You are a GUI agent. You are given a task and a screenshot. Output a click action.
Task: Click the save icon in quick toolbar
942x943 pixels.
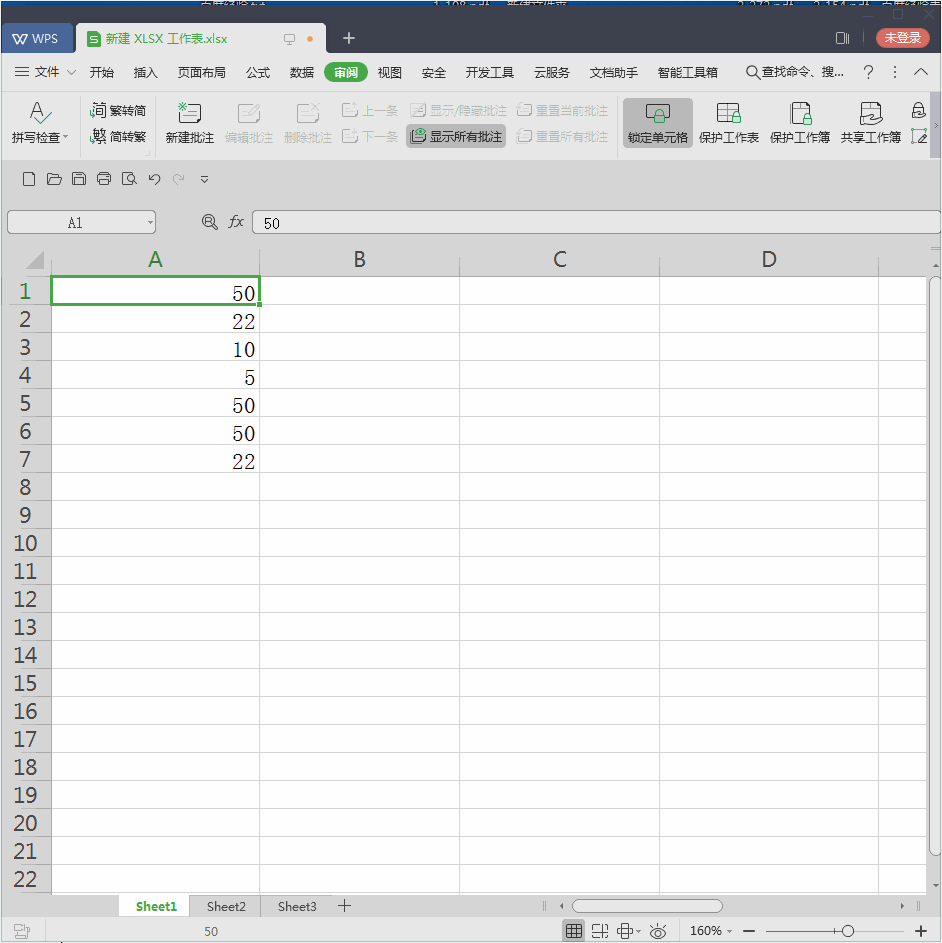click(x=79, y=179)
